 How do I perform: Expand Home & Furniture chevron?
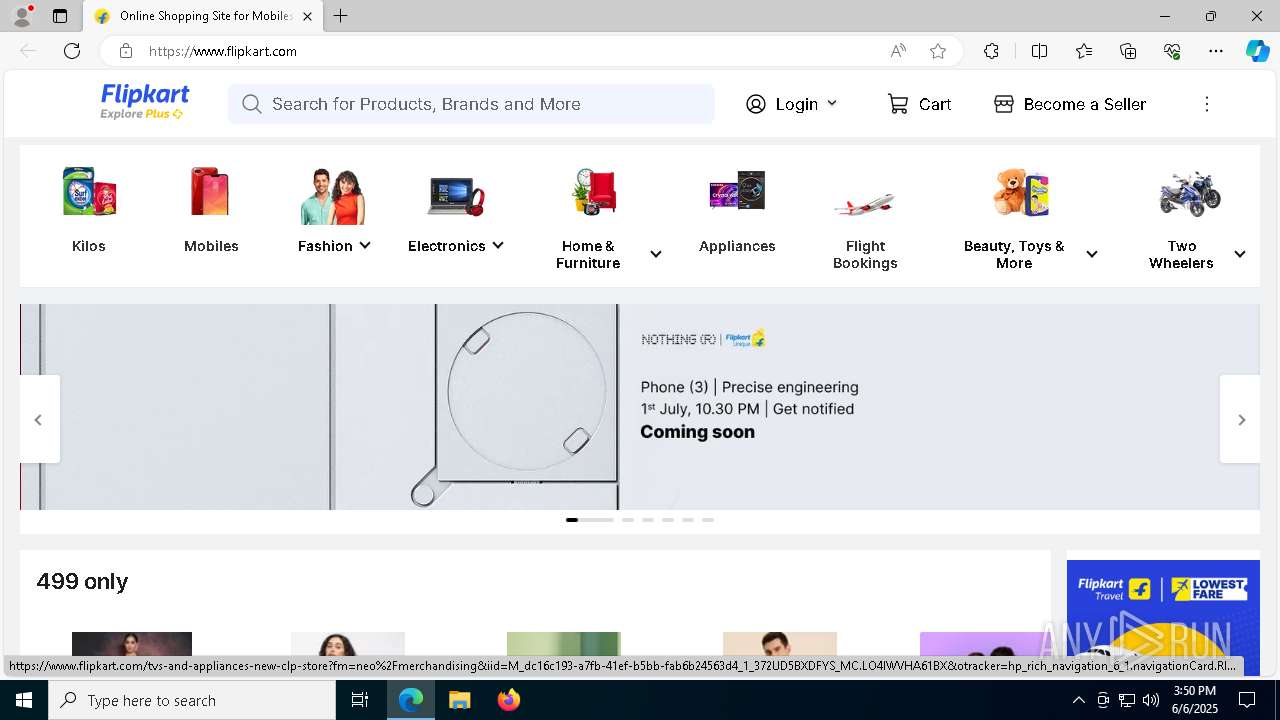click(x=656, y=254)
